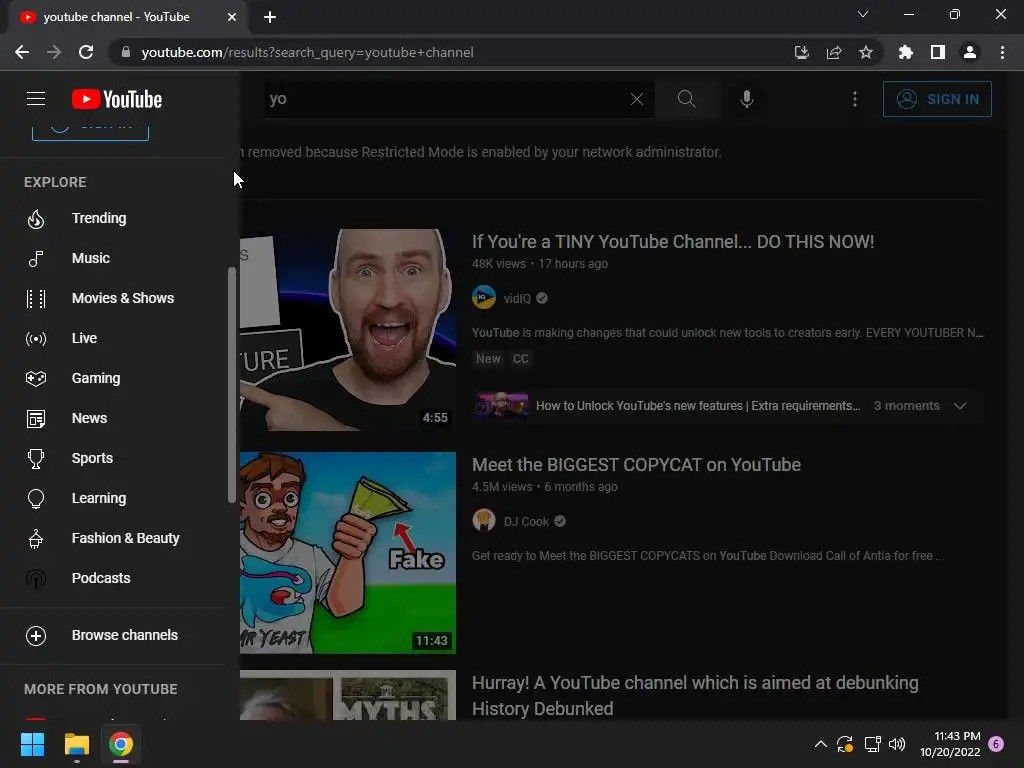Select the News newspaper icon

[x=36, y=419]
